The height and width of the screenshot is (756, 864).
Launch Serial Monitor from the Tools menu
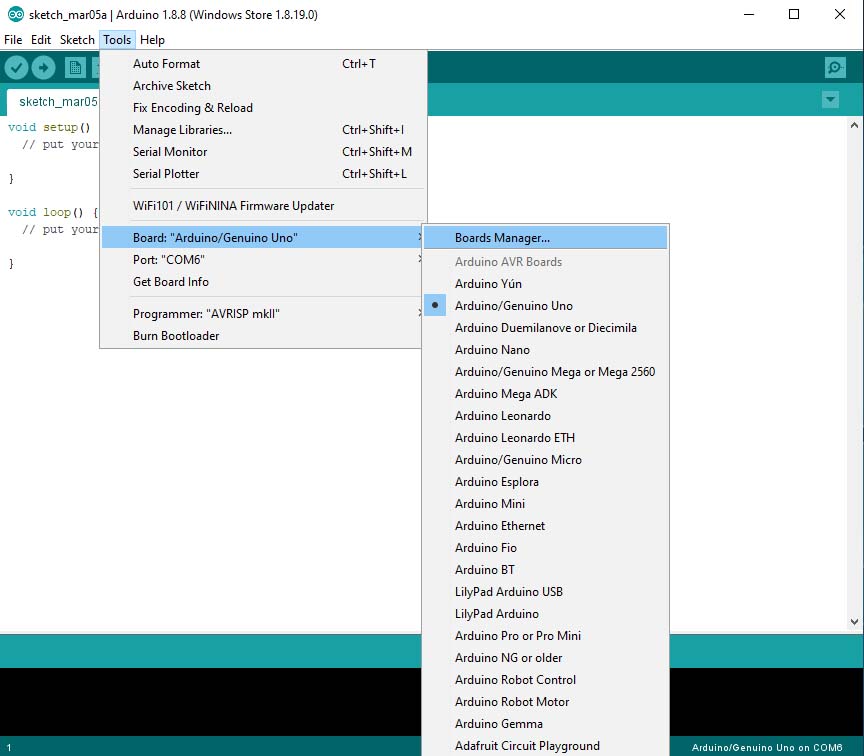pos(263,152)
